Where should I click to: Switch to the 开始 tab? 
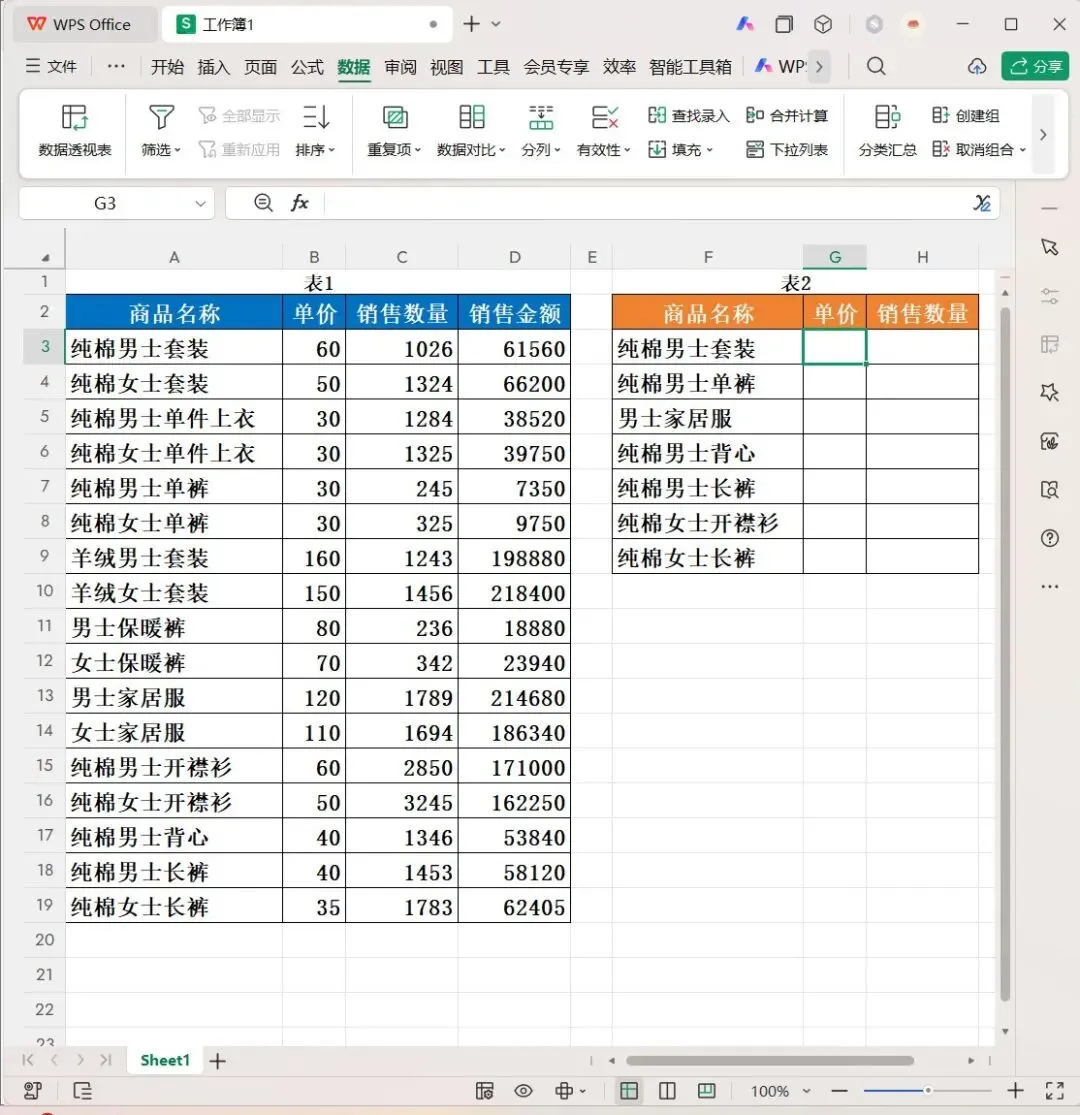tap(167, 67)
